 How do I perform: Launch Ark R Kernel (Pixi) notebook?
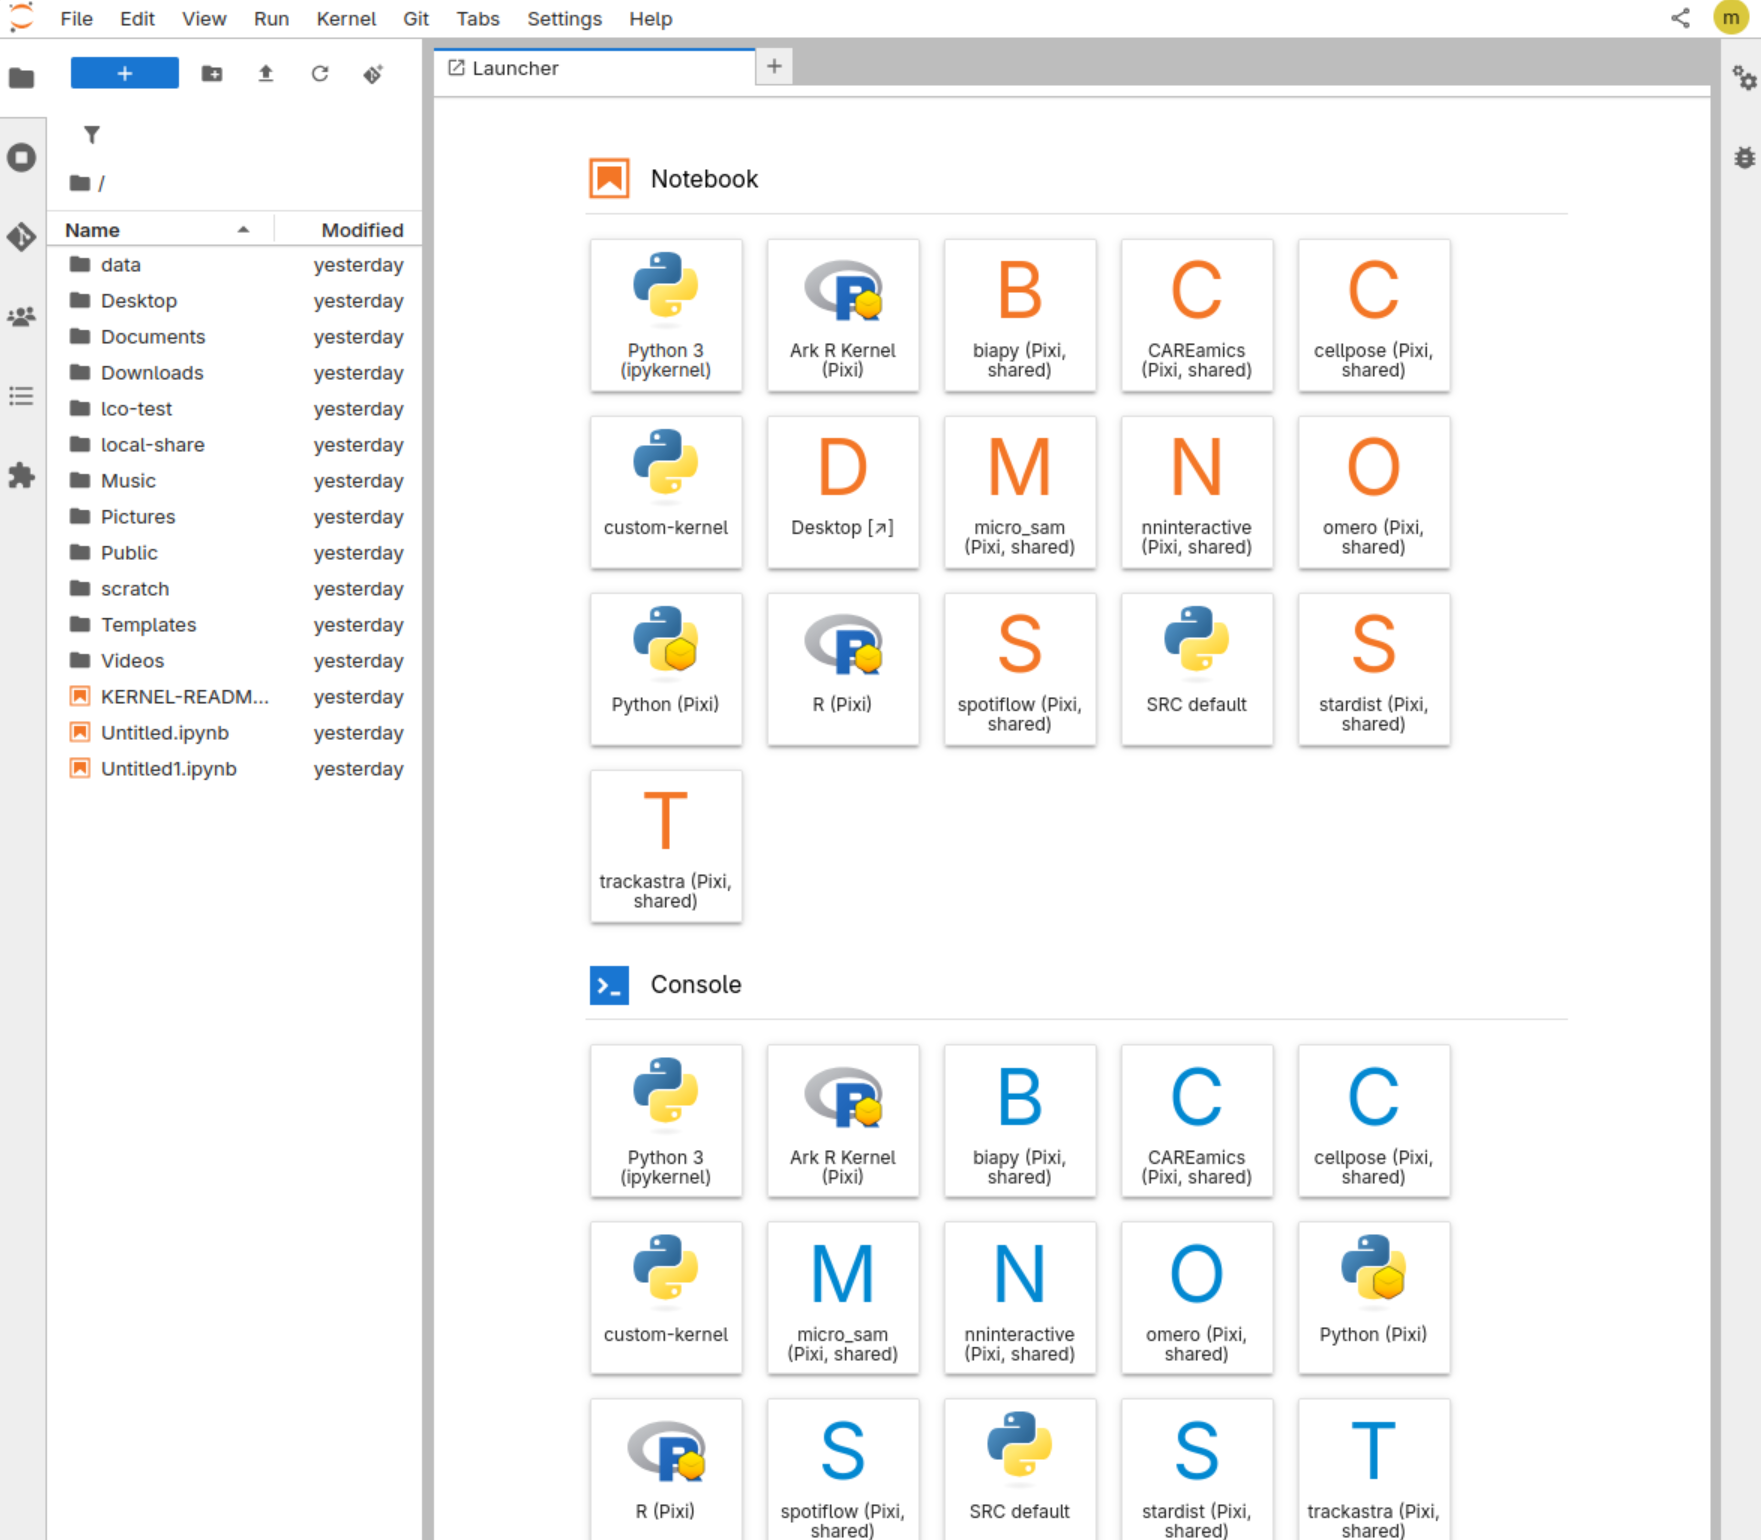(843, 315)
